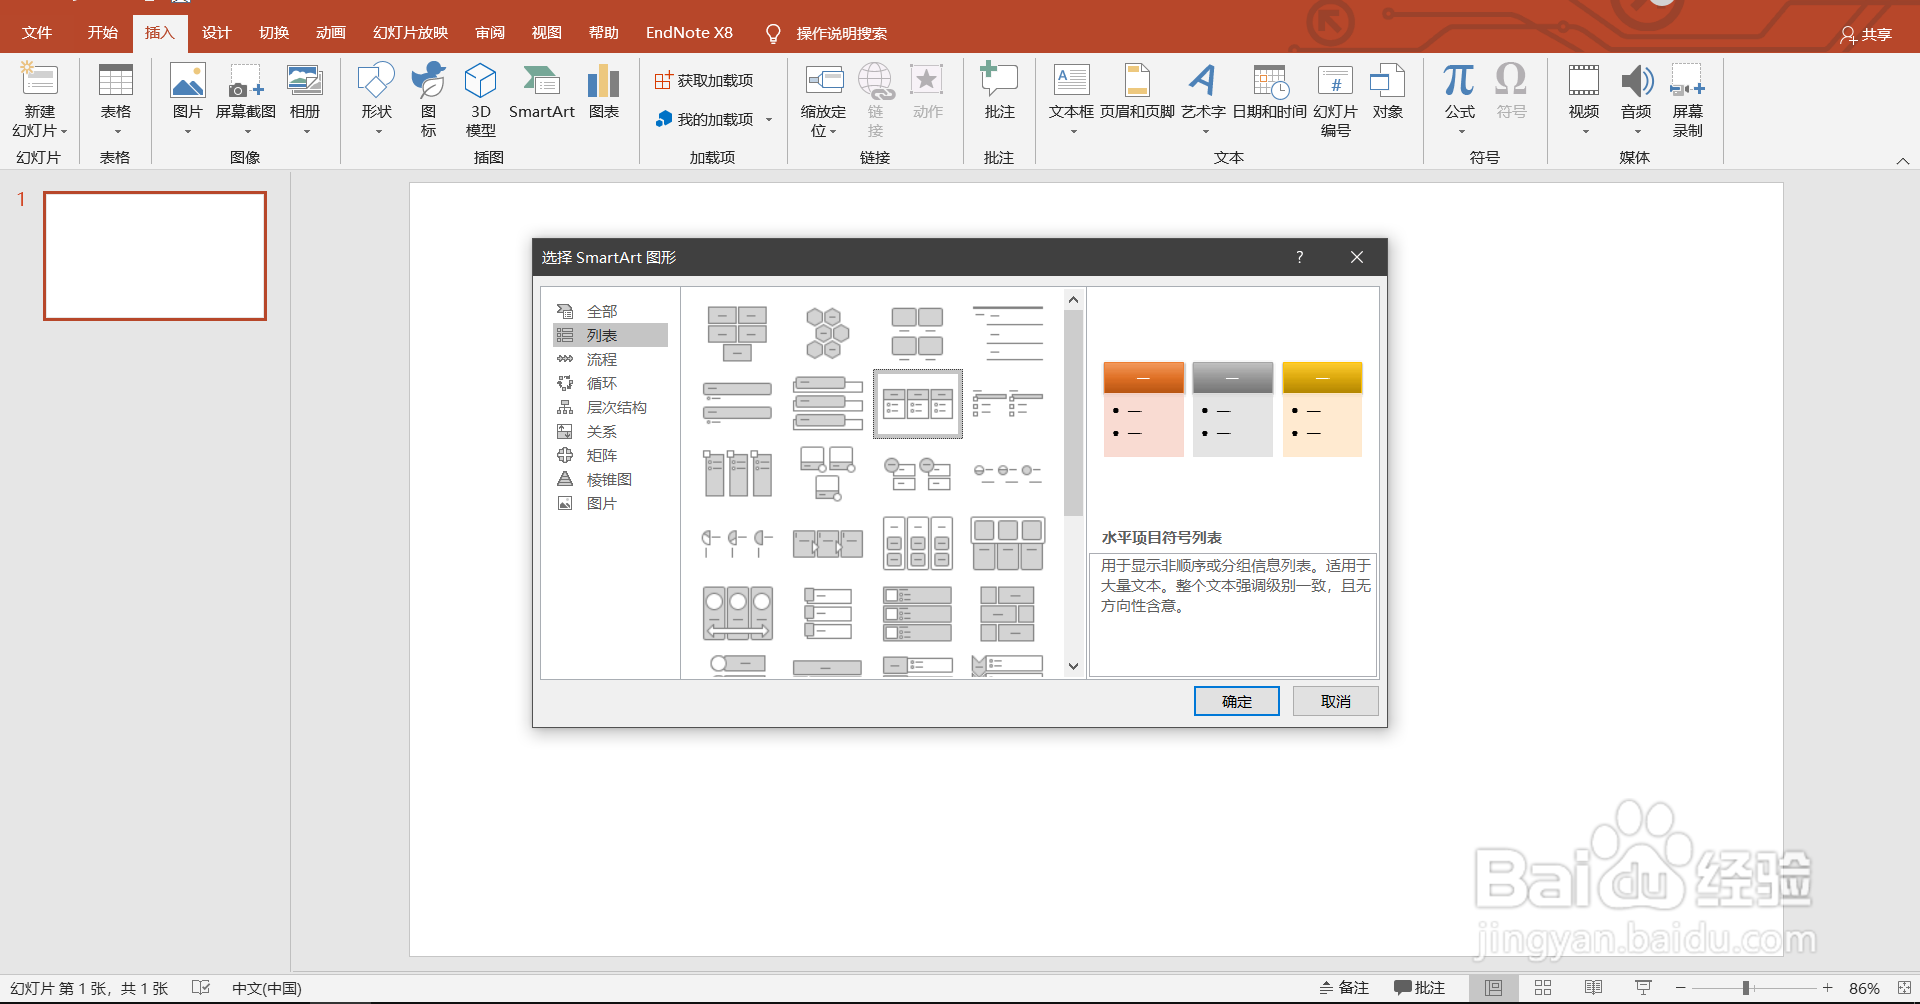Image resolution: width=1920 pixels, height=1004 pixels.
Task: Open the 文件 (File) tab
Action: coord(37,33)
